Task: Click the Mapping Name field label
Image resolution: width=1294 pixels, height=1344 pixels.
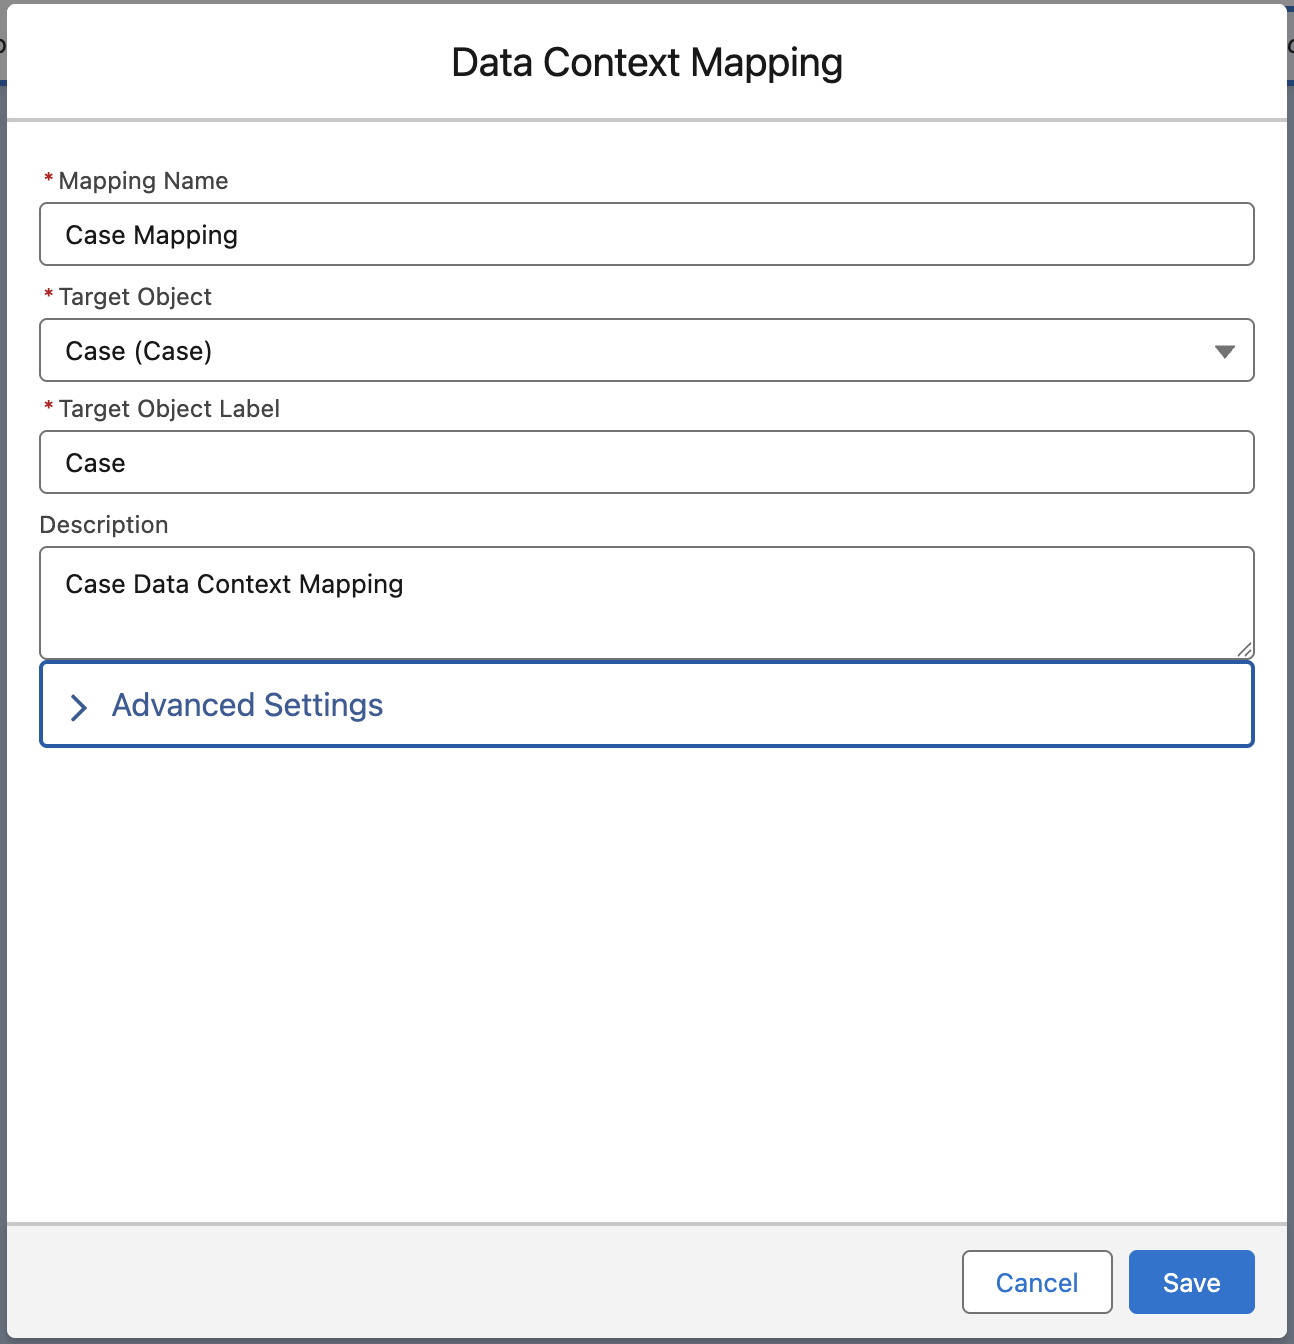Action: click(143, 181)
